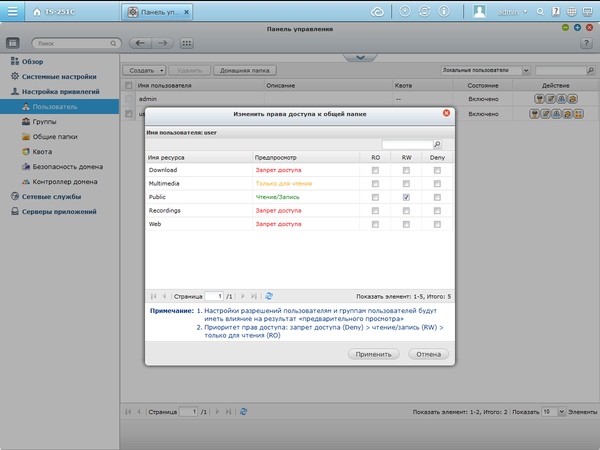Check Deny for Web folder

437,224
